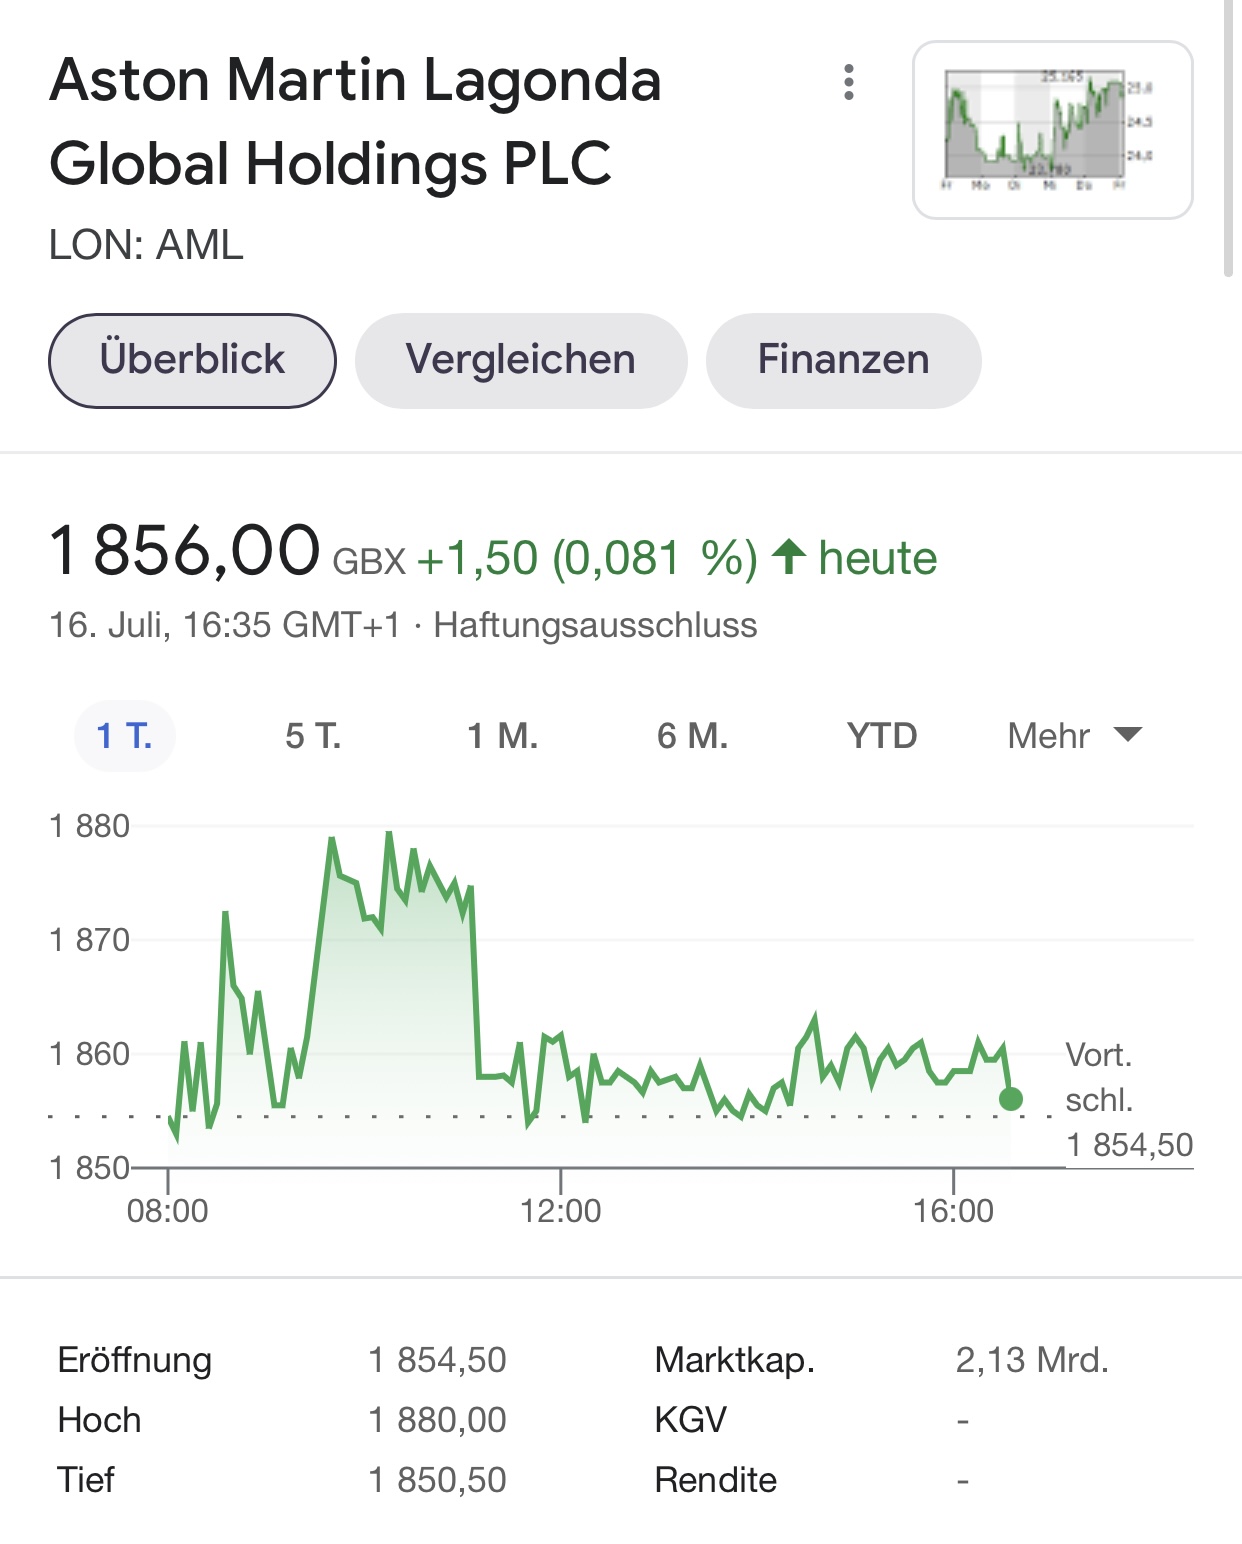The width and height of the screenshot is (1242, 1544).
Task: Click the green end-of-day price dot
Action: (x=1011, y=1099)
